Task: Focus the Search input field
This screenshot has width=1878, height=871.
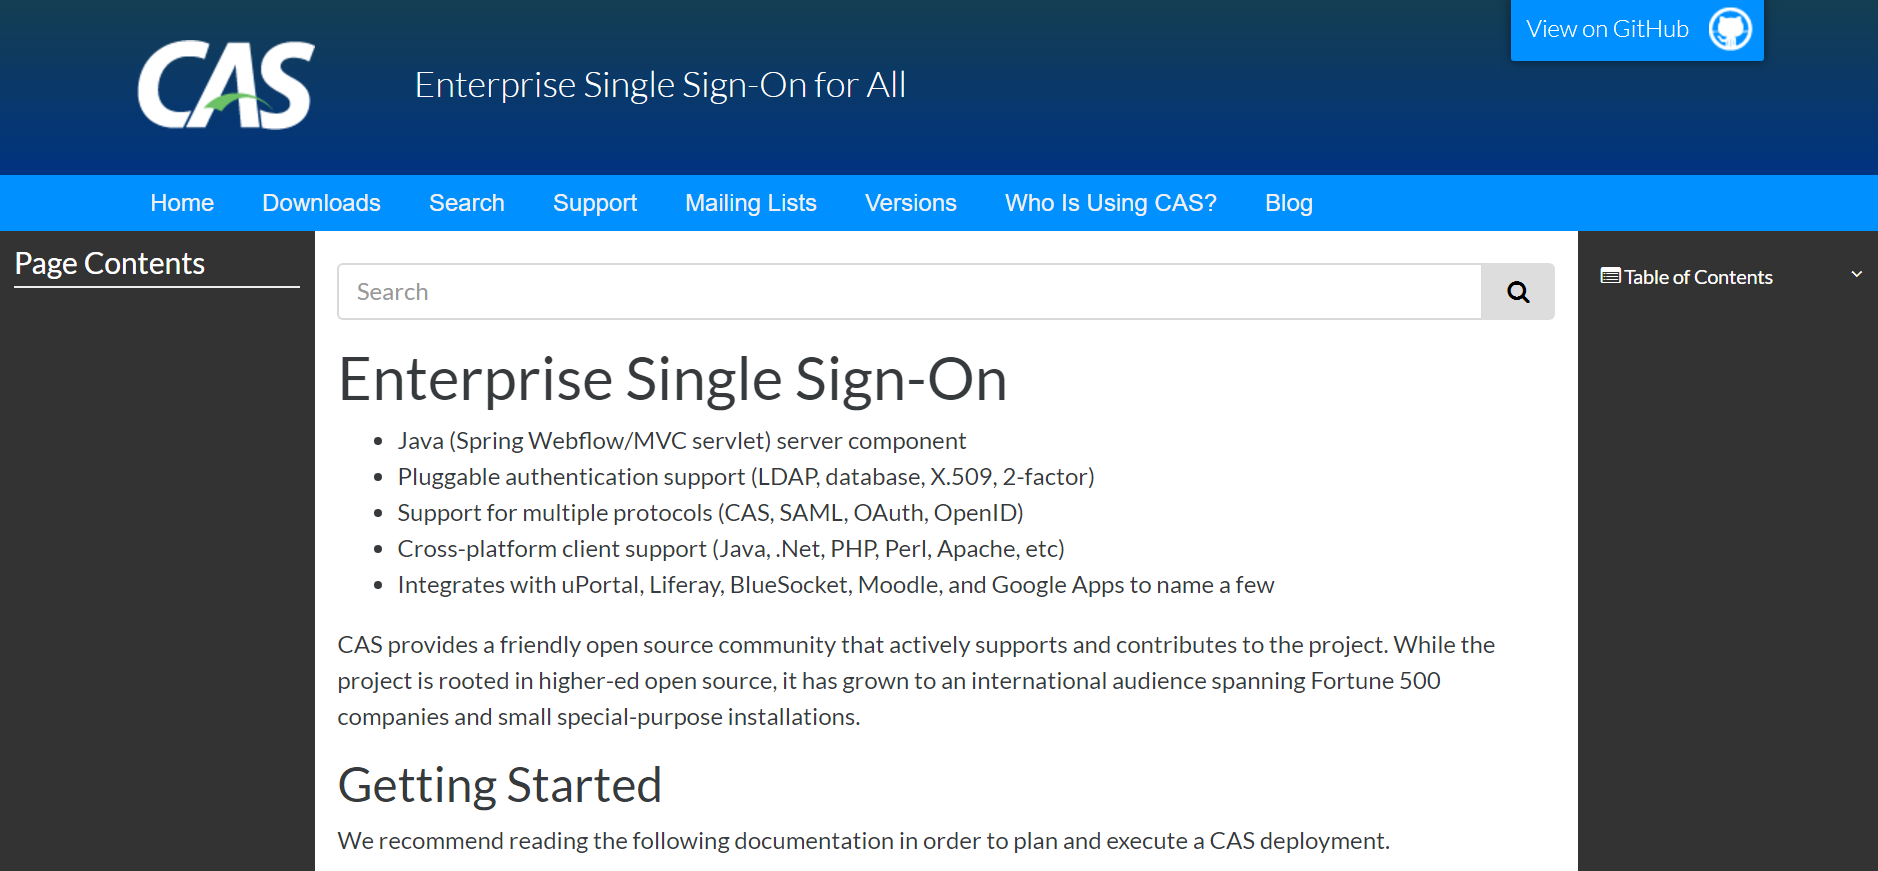Action: tap(909, 292)
